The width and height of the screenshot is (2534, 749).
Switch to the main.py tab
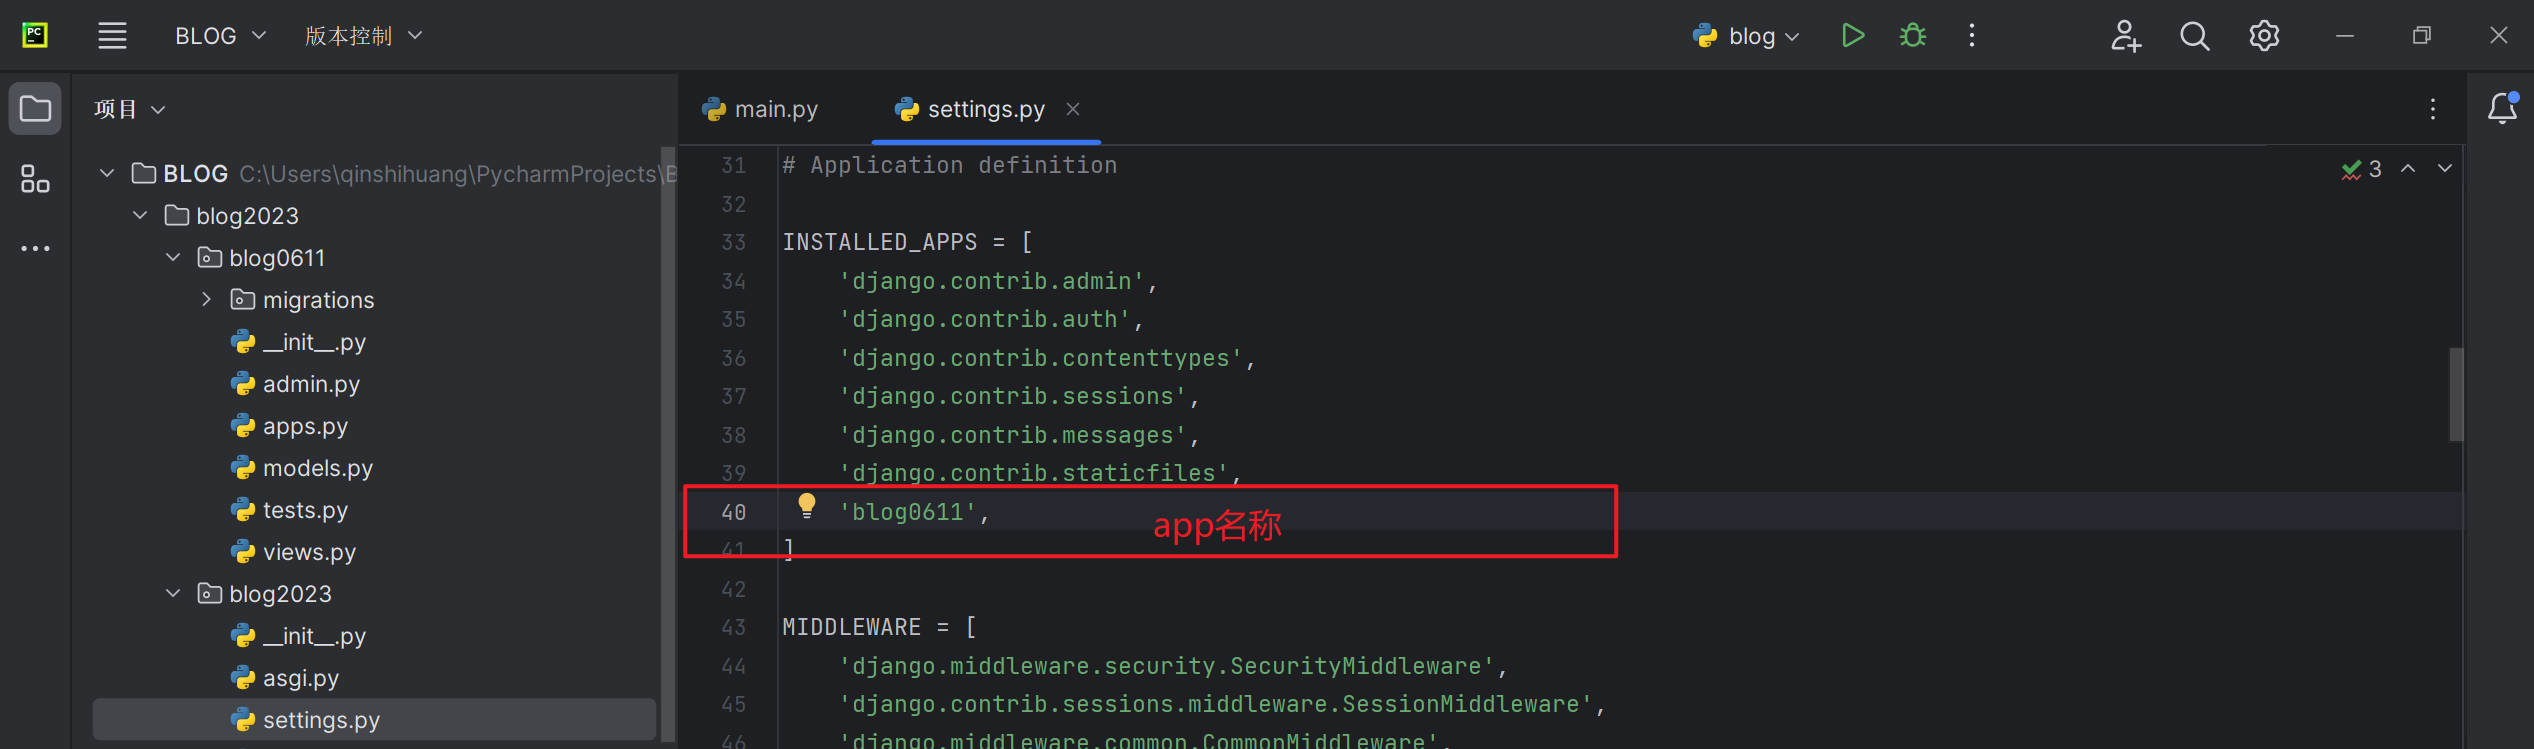tap(760, 109)
